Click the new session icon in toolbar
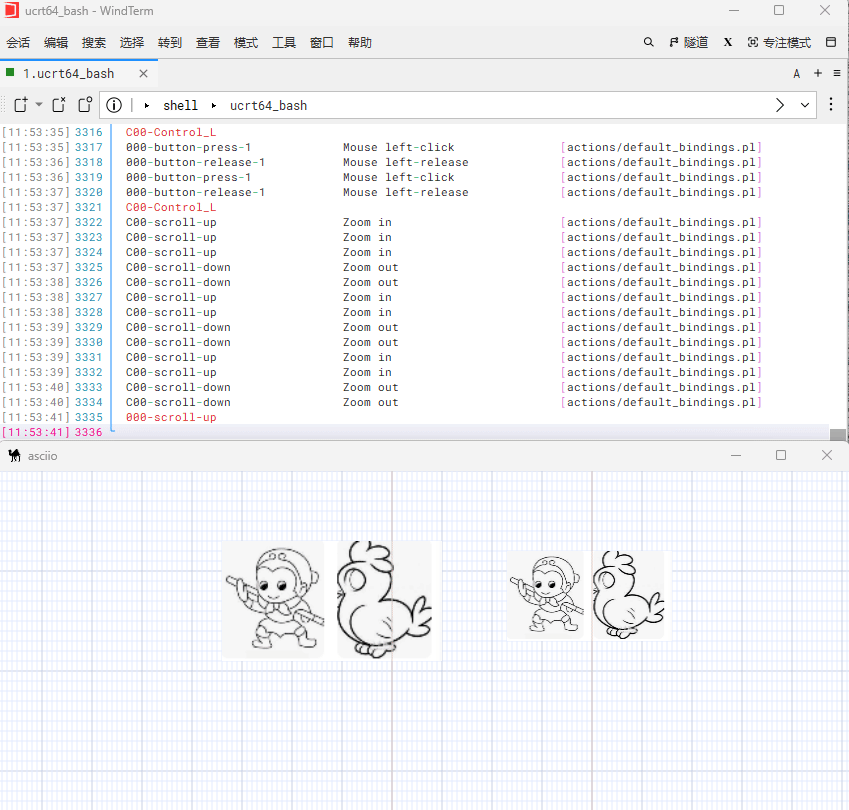Screen dimensions: 849x810 (20, 105)
